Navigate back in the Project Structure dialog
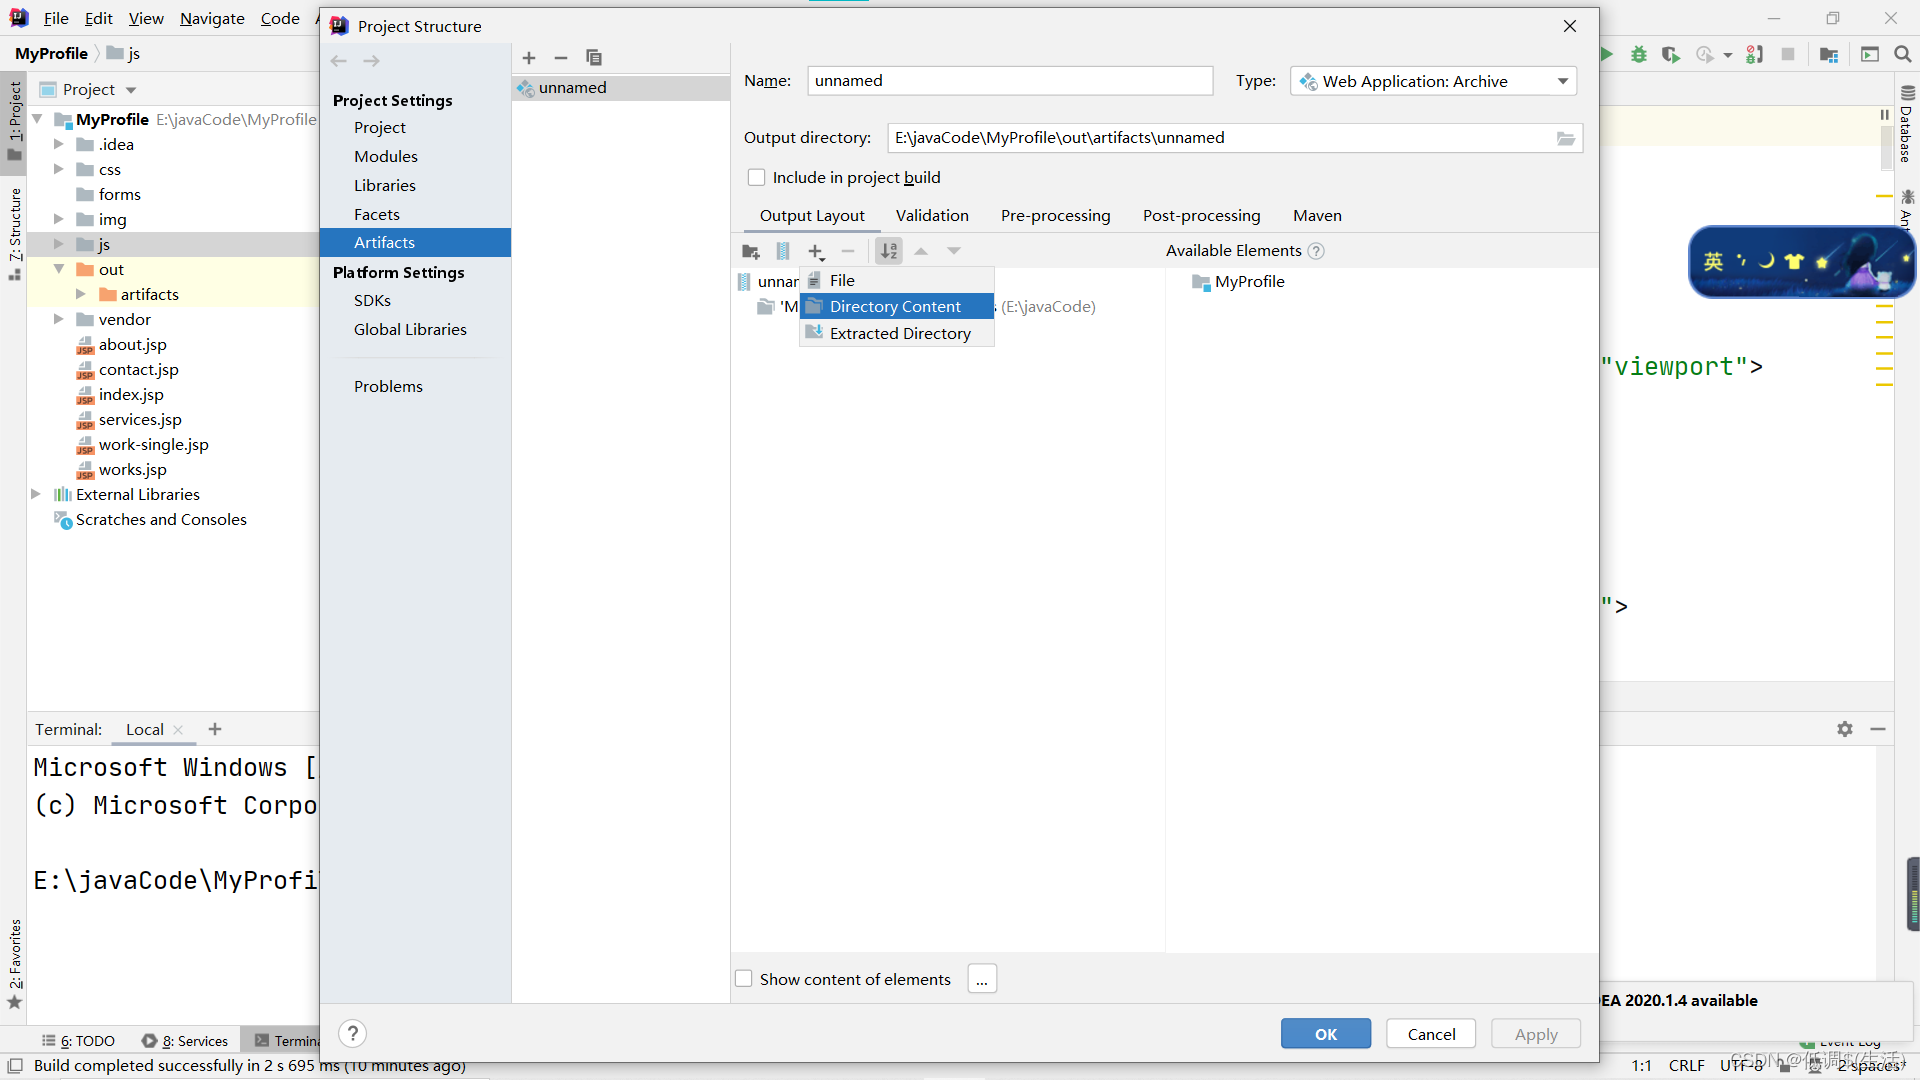This screenshot has height=1080, width=1920. (338, 60)
